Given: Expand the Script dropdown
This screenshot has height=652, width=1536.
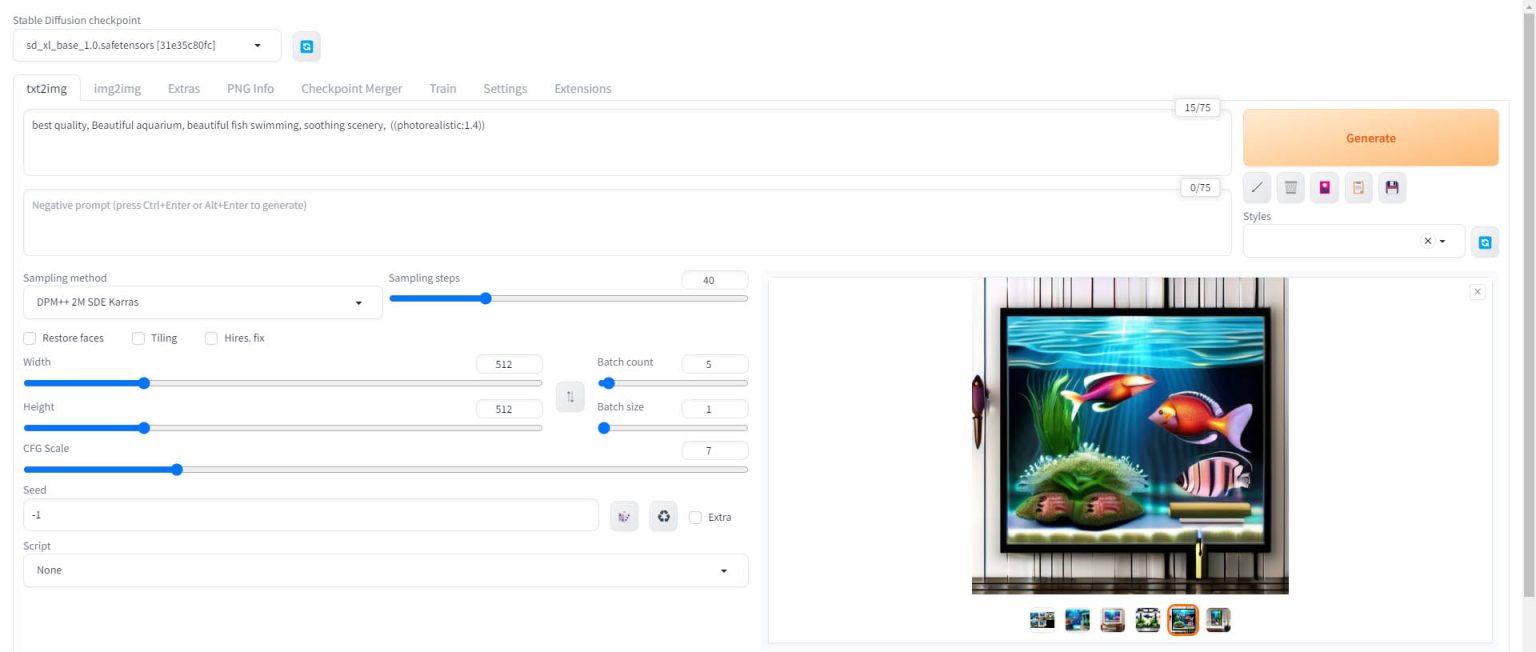Looking at the screenshot, I should [385, 570].
